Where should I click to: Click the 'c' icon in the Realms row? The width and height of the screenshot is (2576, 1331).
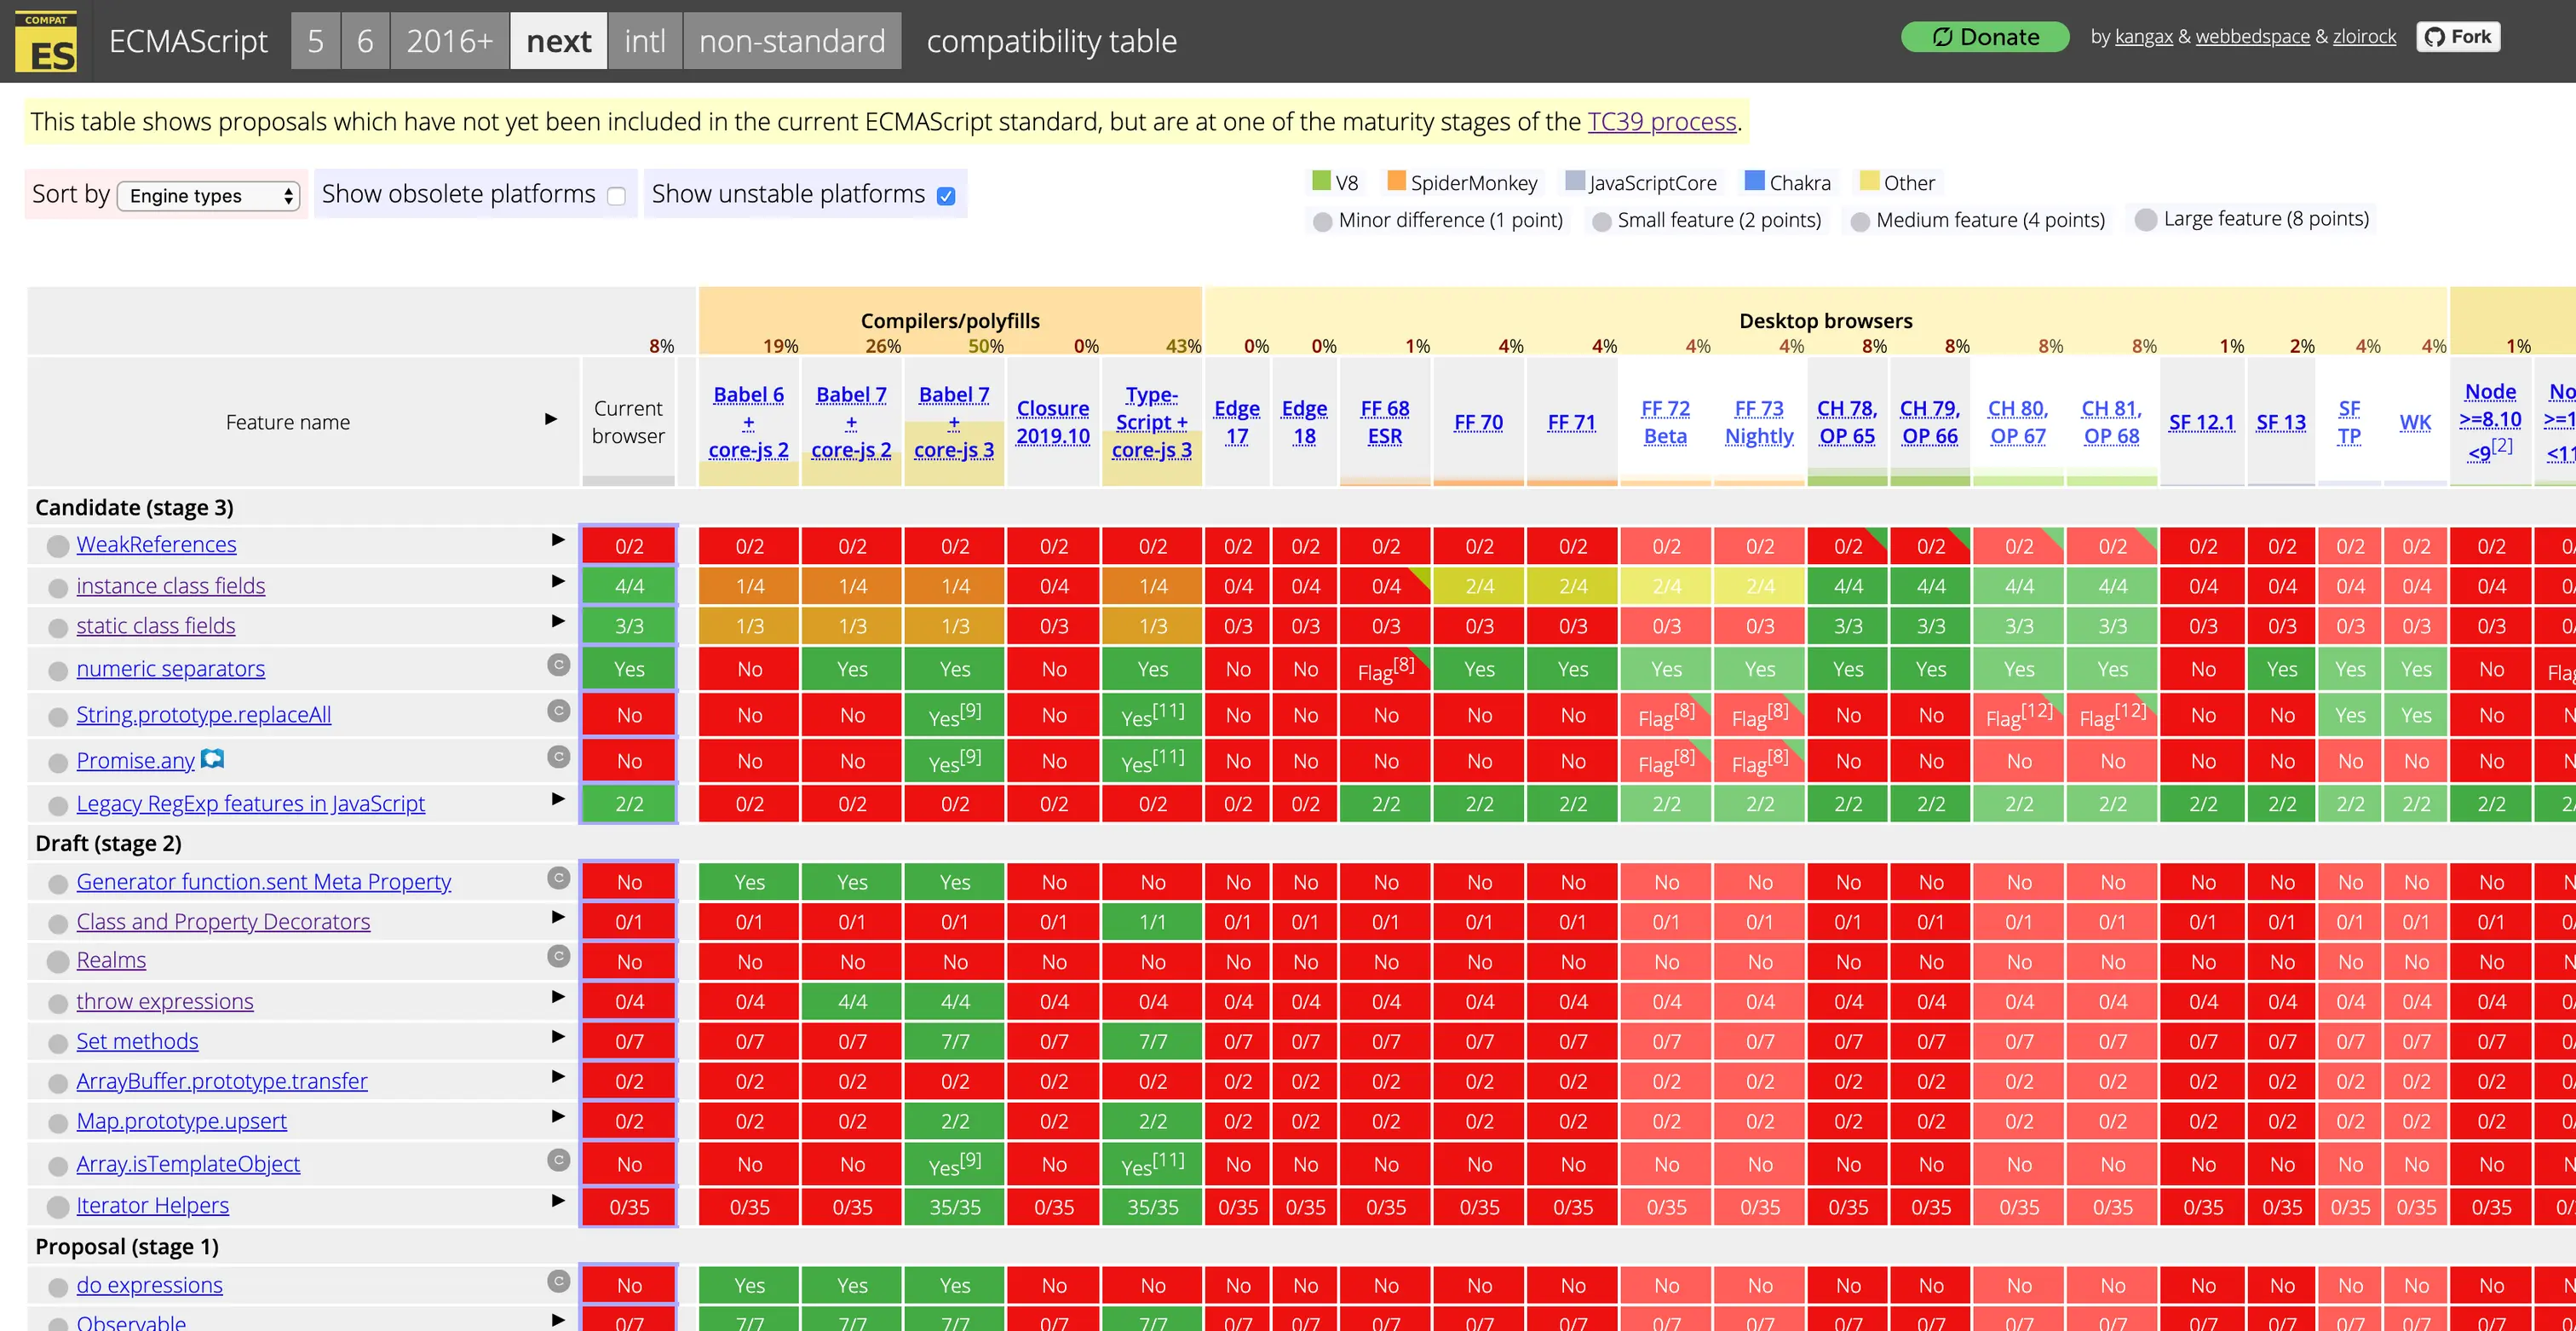point(559,956)
